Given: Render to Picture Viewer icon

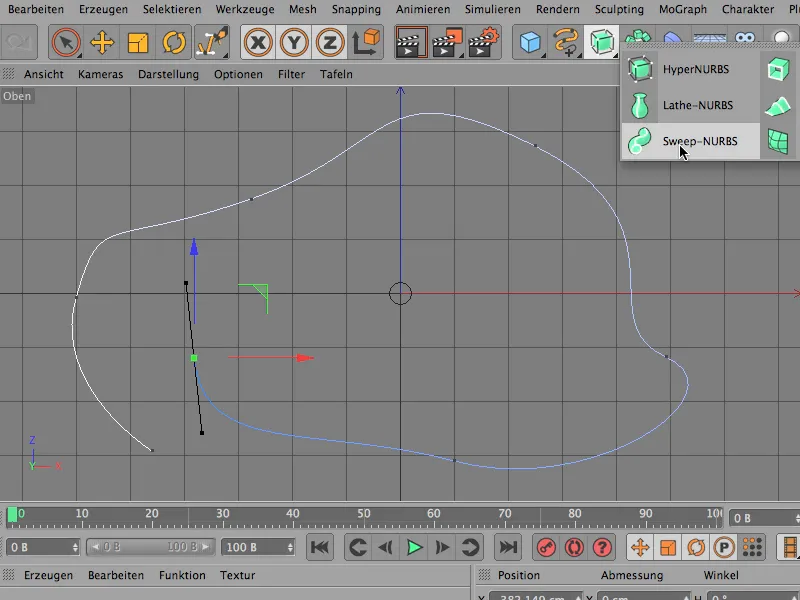Looking at the screenshot, I should [447, 42].
